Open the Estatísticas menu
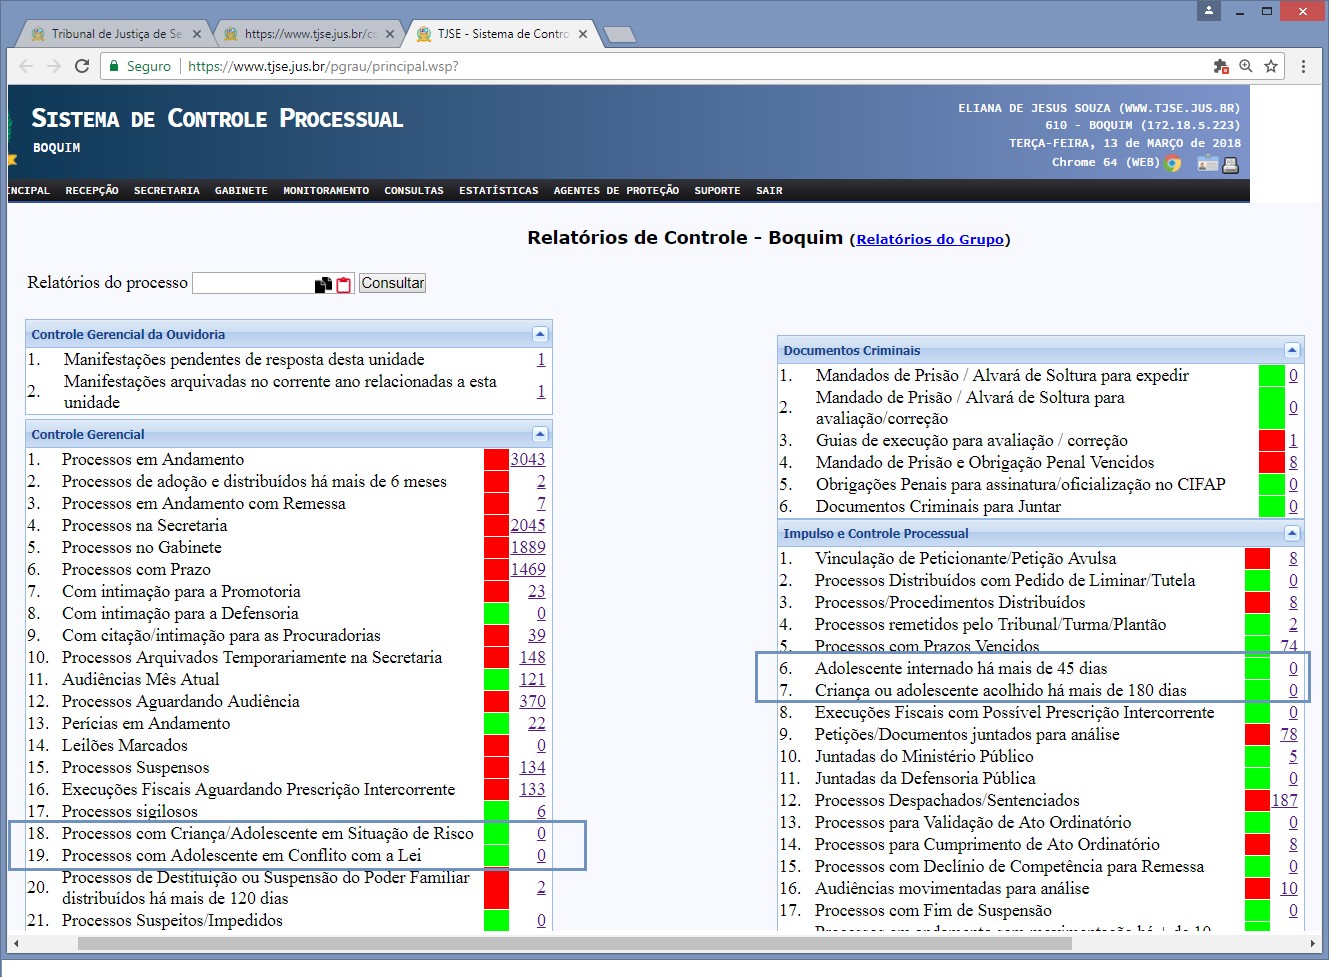The image size is (1329, 977). click(x=498, y=191)
